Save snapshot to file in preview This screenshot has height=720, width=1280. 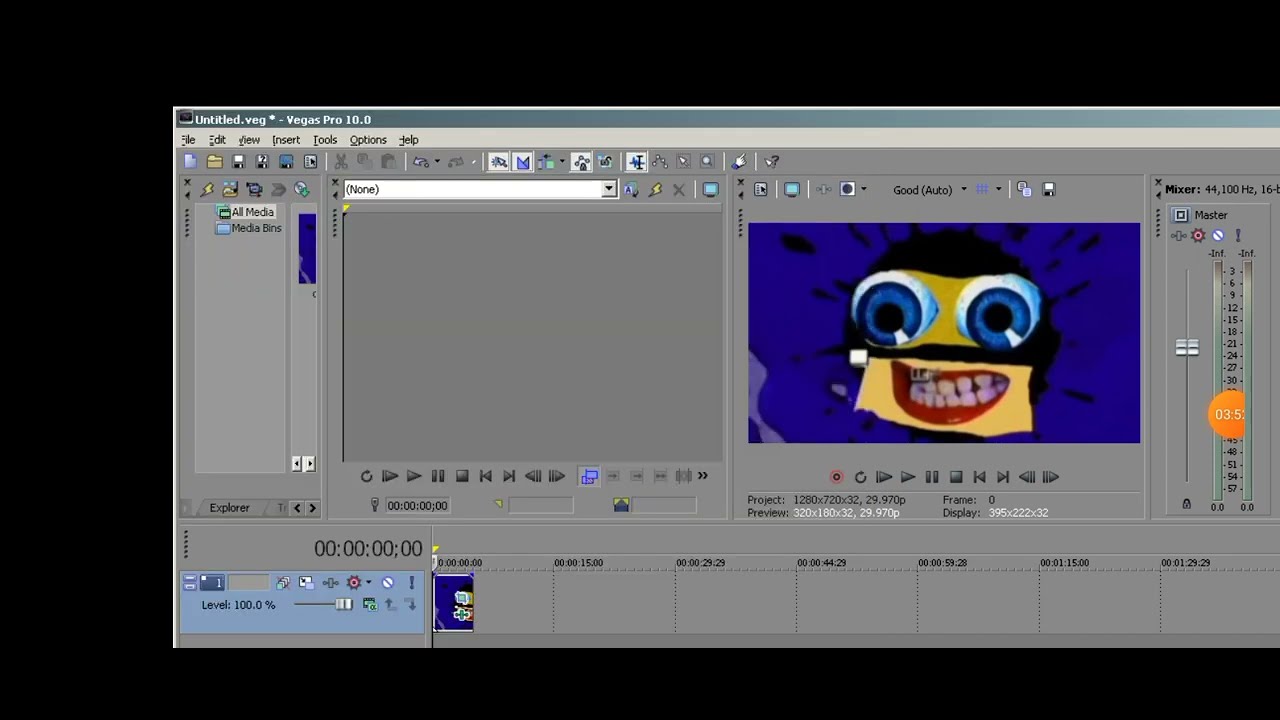pyautogui.click(x=1048, y=189)
